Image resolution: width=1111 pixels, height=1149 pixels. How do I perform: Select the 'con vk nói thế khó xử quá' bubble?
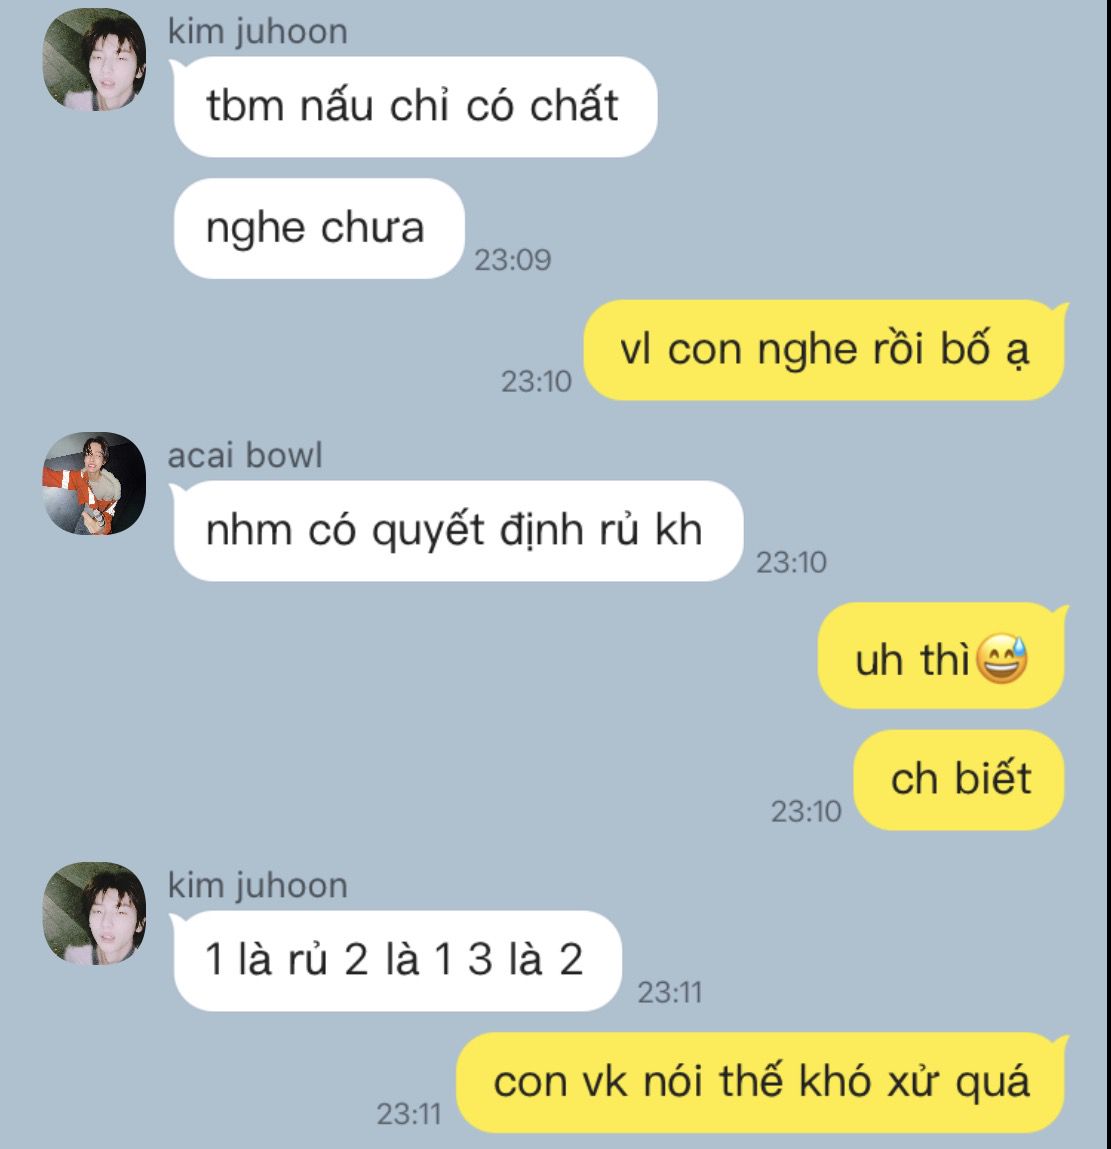[x=762, y=1082]
